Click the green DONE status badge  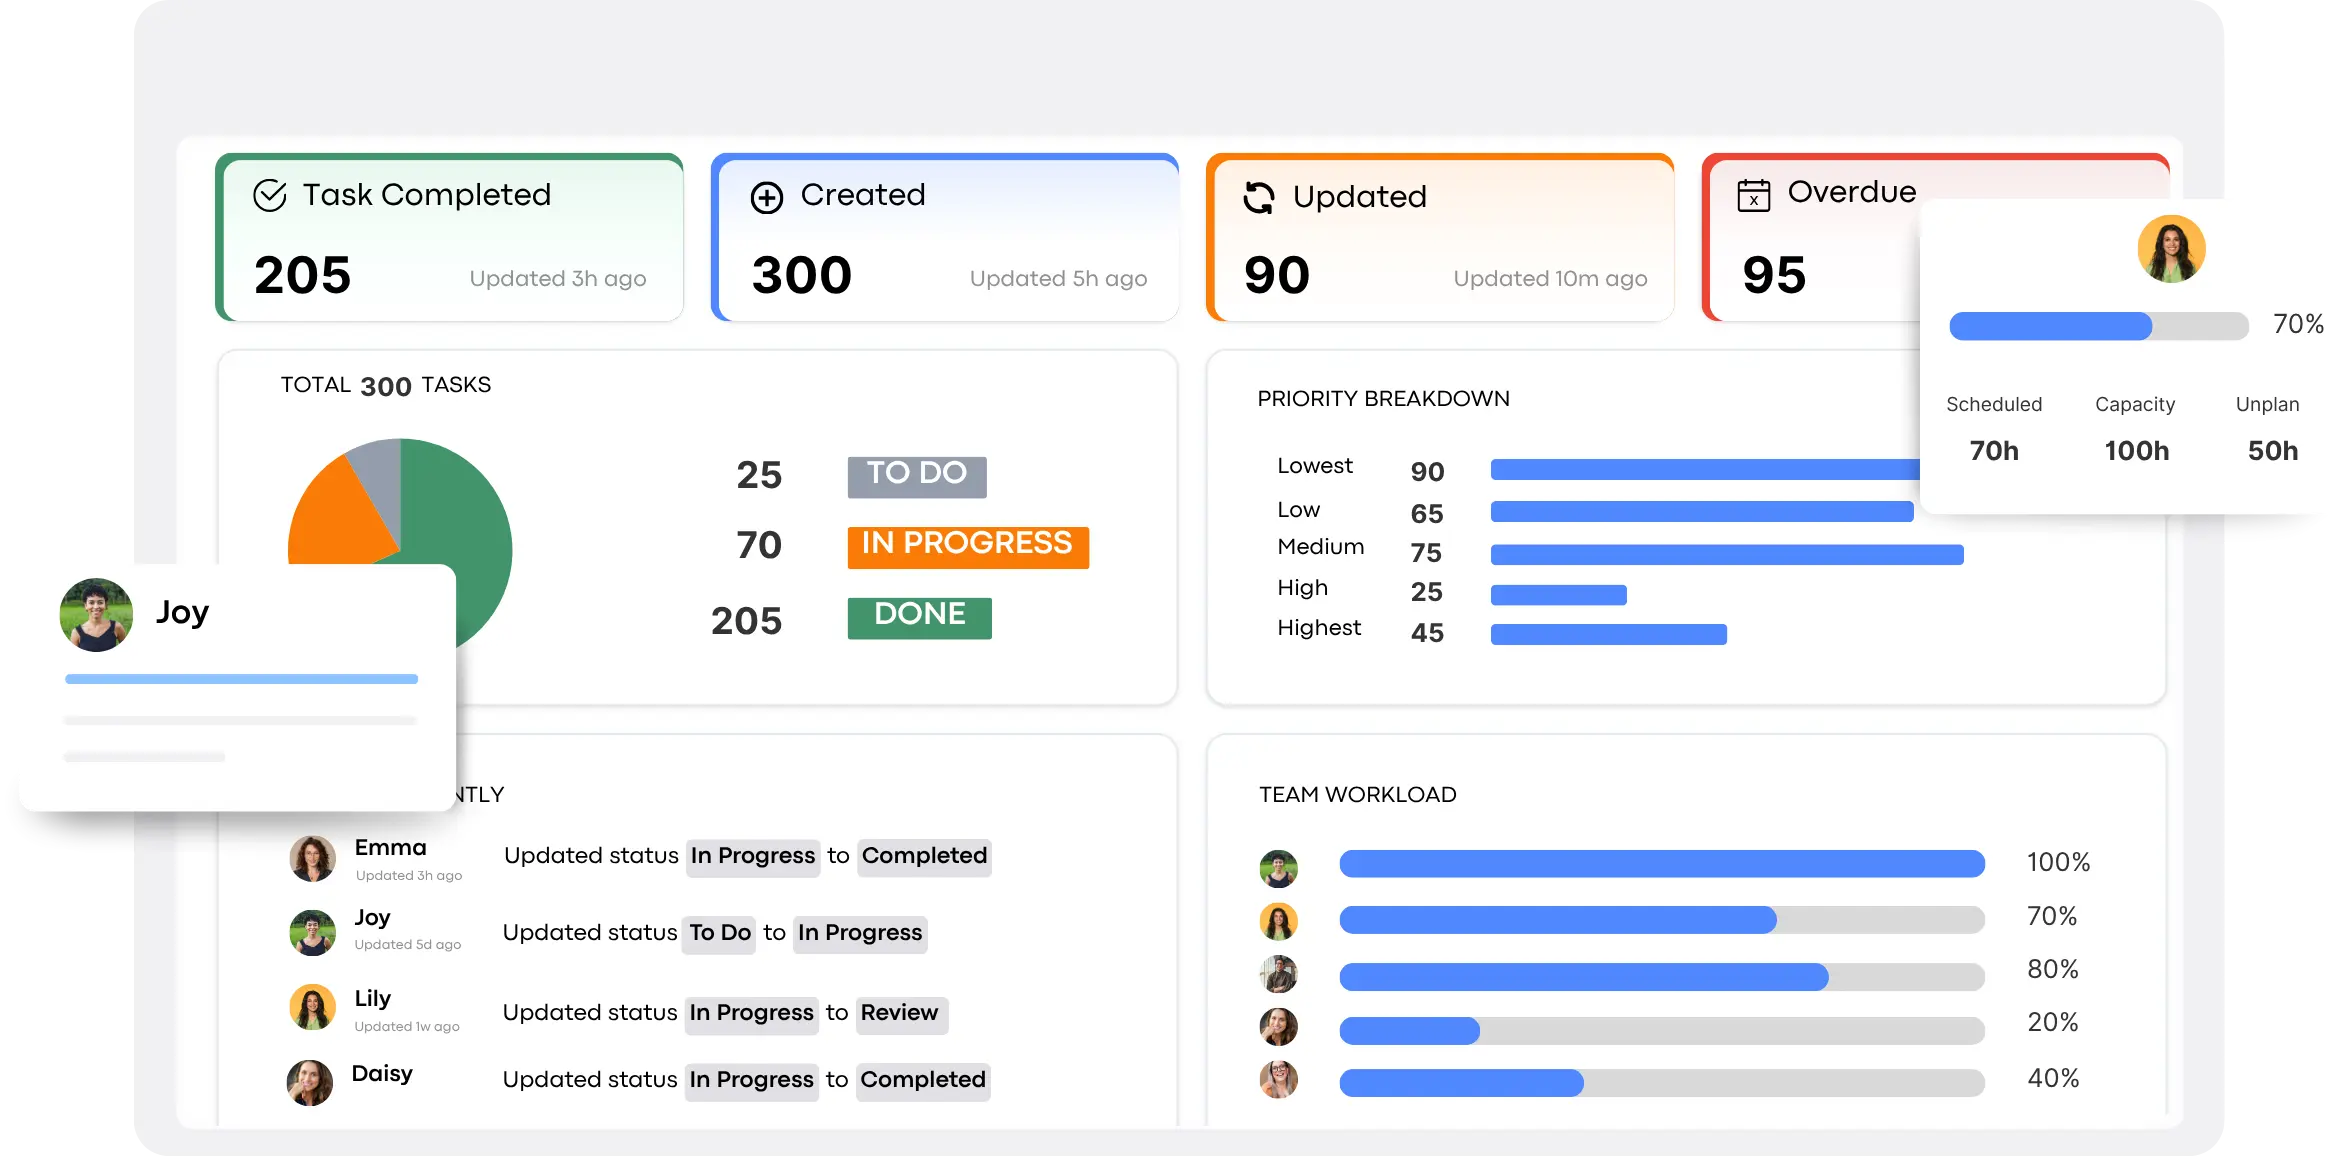tap(919, 617)
